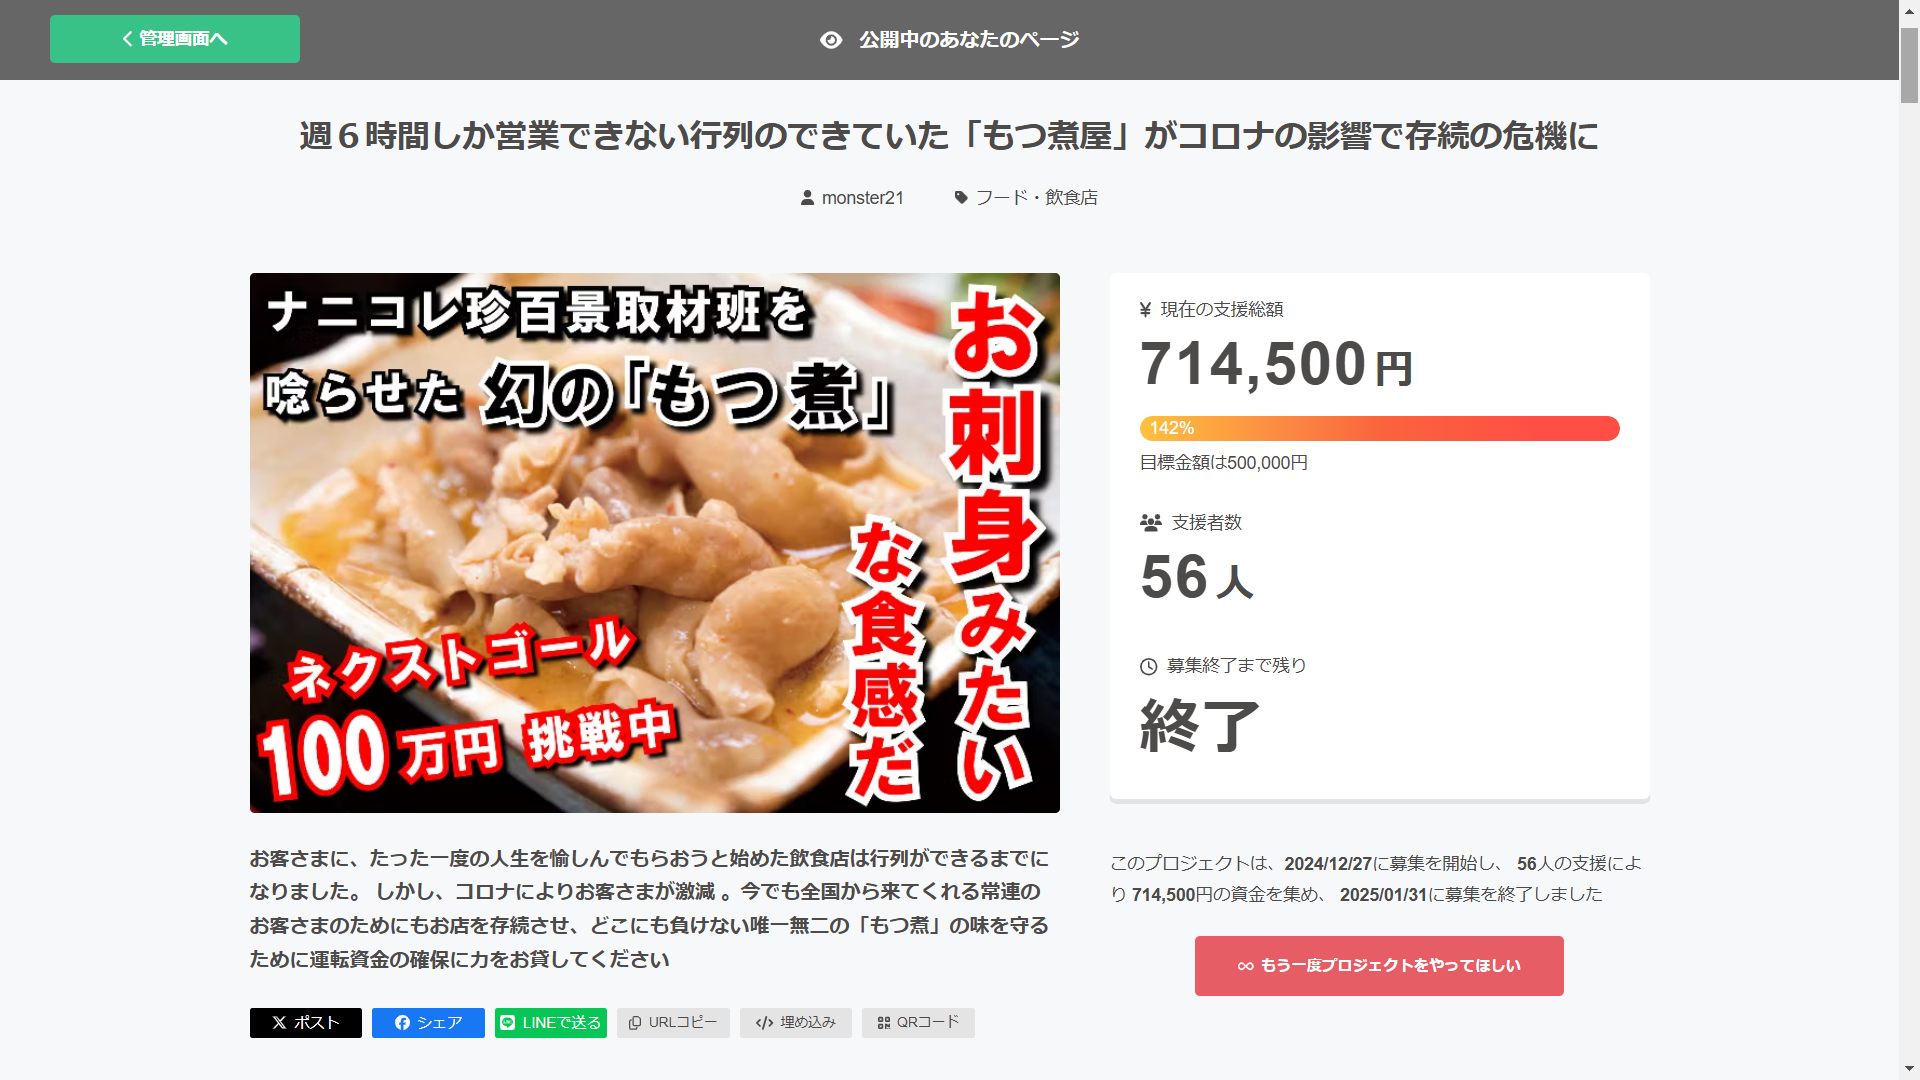Click もう一度プロジェクトをやってほしい button

[x=1379, y=966]
